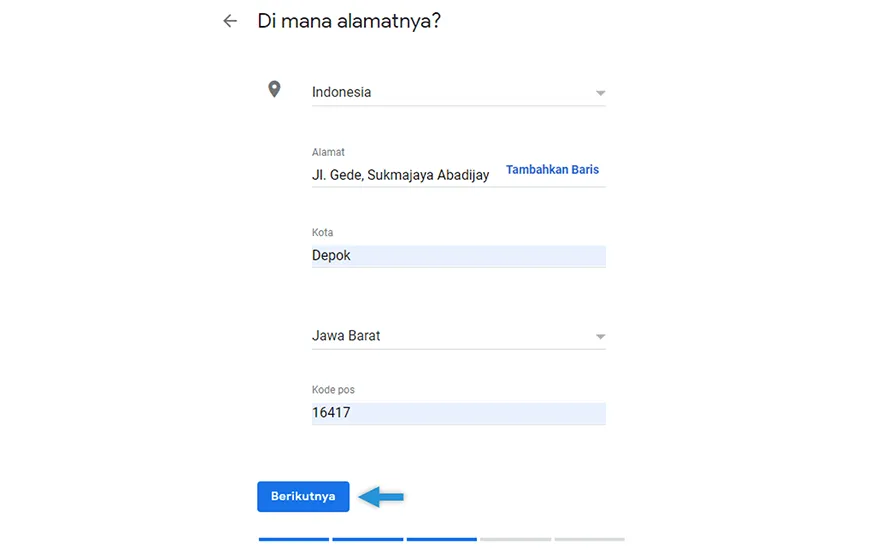Screen dimensions: 889x551
Task: Open the Indonesia country selector
Action: pos(458,92)
